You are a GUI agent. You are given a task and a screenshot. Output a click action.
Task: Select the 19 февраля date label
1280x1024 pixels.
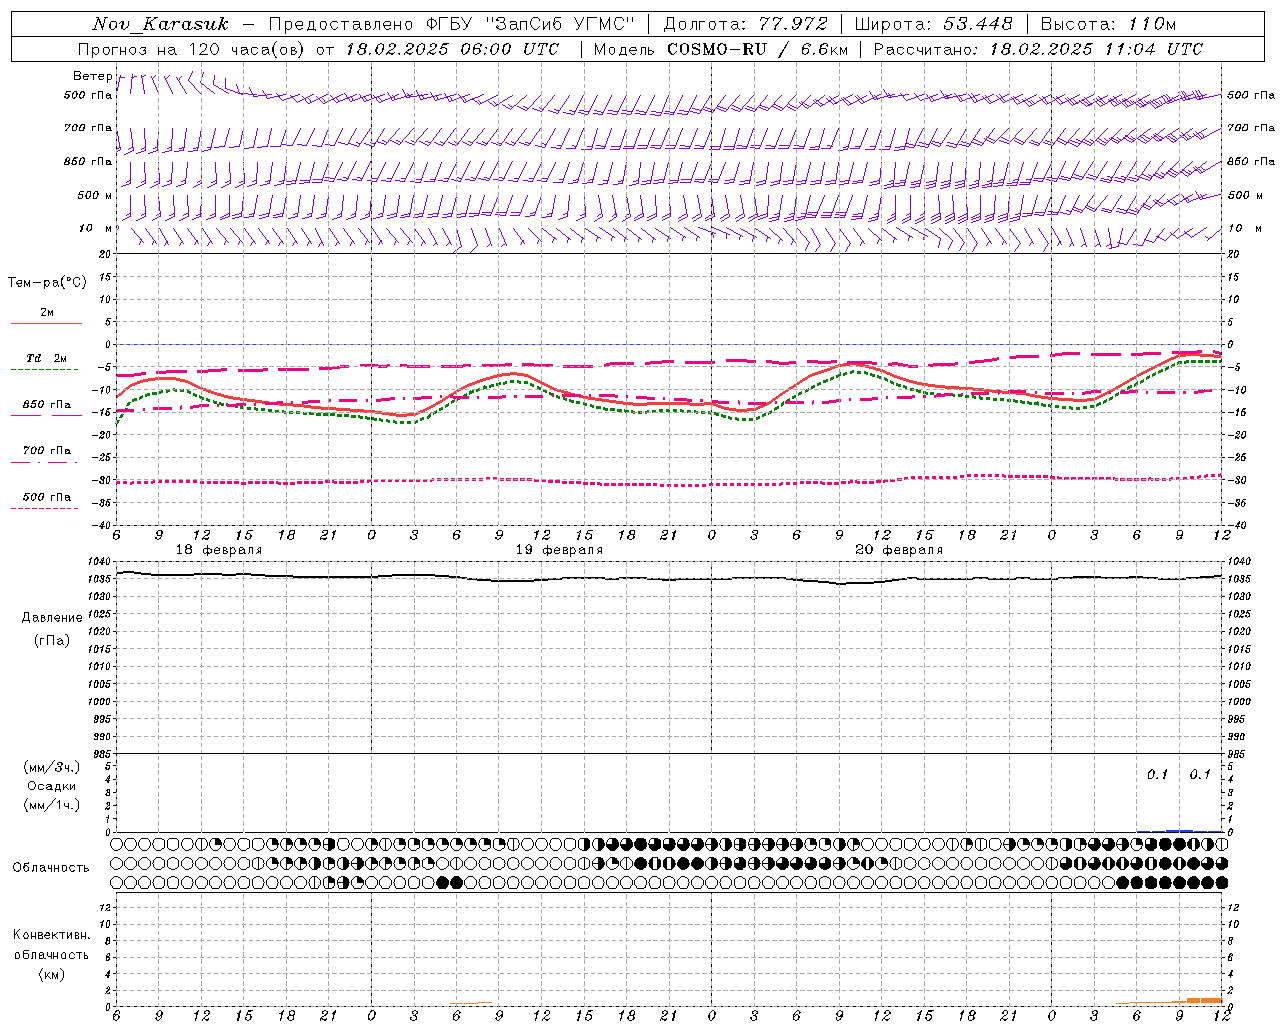tap(559, 550)
